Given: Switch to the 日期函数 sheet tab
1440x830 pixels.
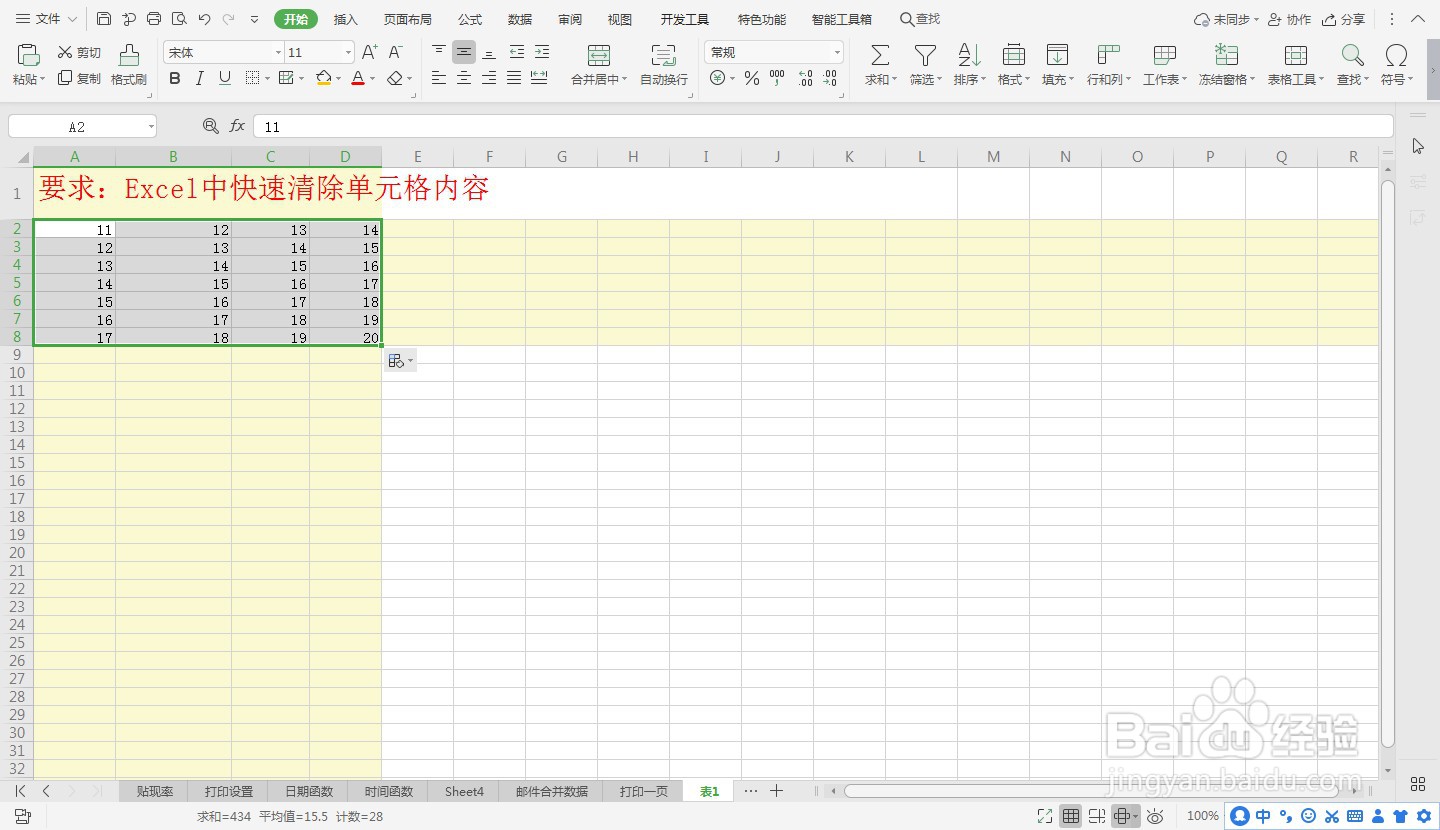Looking at the screenshot, I should point(309,791).
